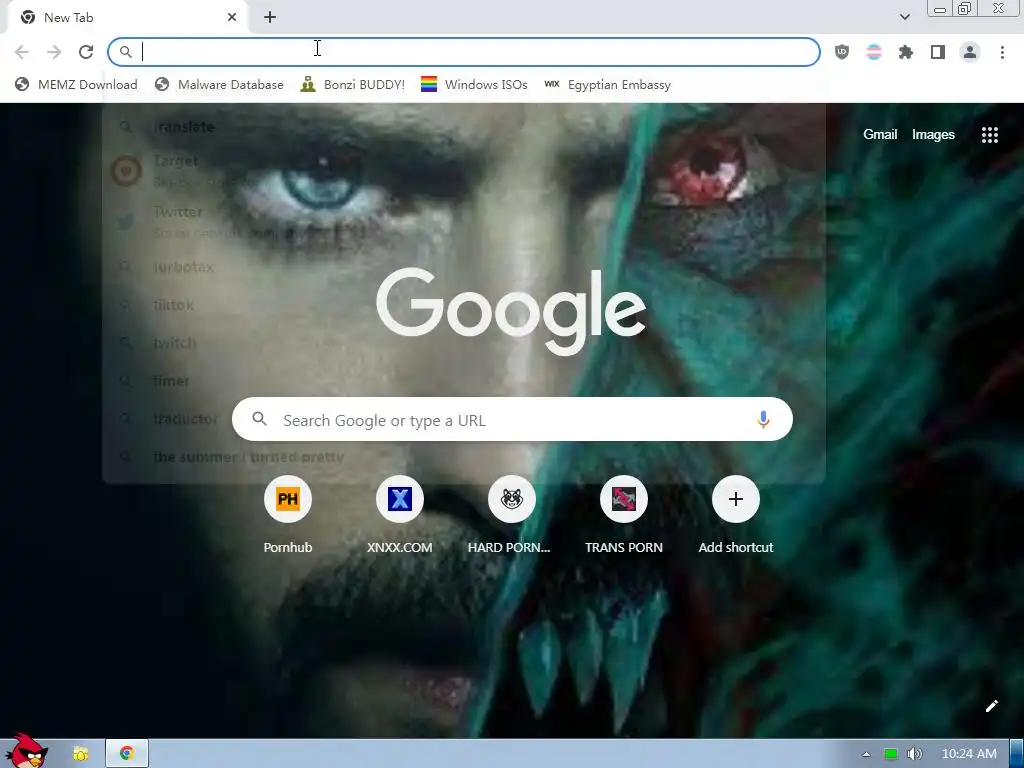The height and width of the screenshot is (768, 1024).
Task: Open a new tab with plus button
Action: [x=270, y=18]
